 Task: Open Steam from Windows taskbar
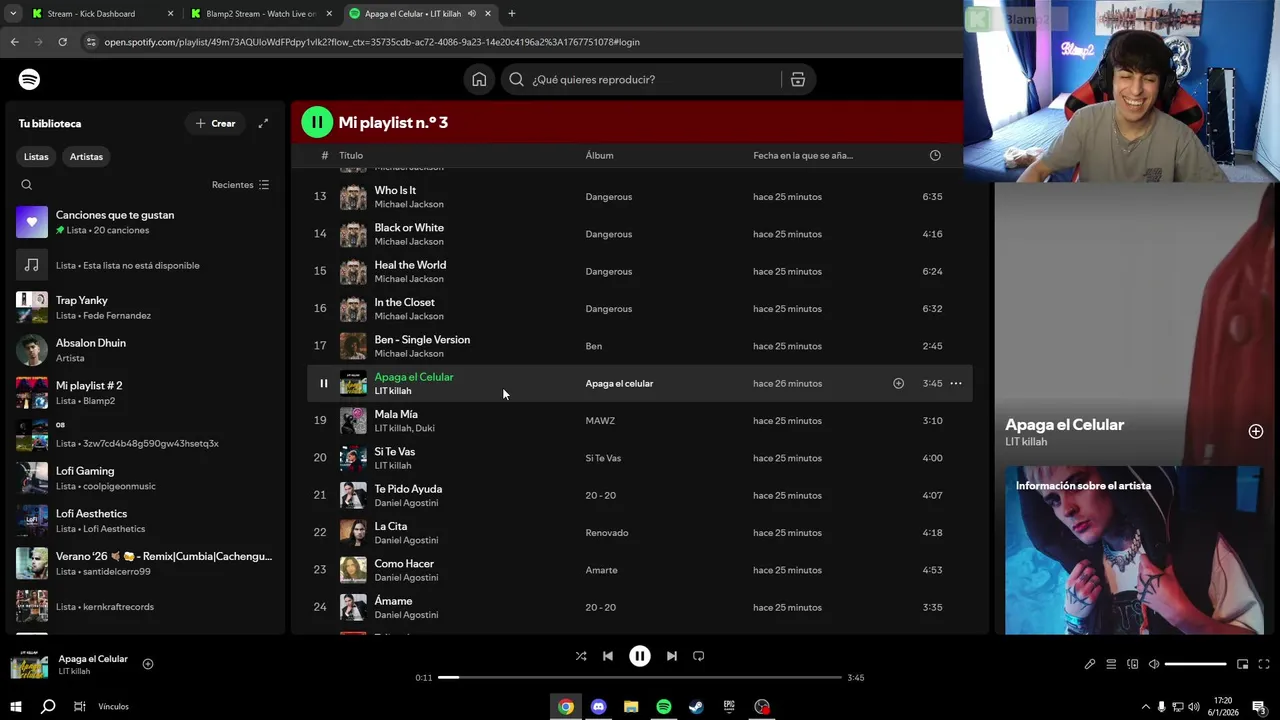tap(696, 707)
